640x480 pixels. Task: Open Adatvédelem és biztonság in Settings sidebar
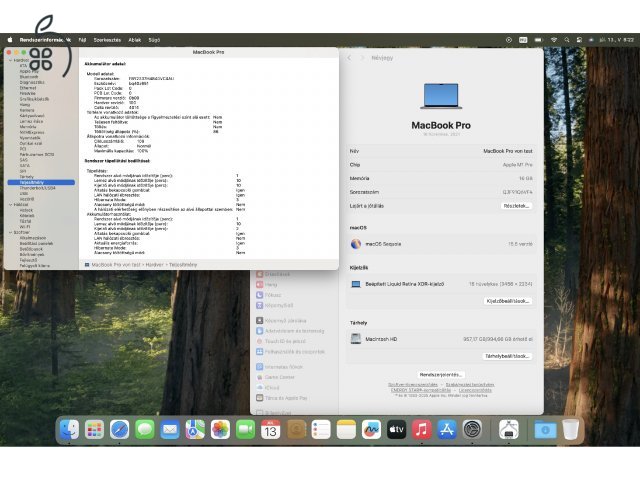(290, 331)
